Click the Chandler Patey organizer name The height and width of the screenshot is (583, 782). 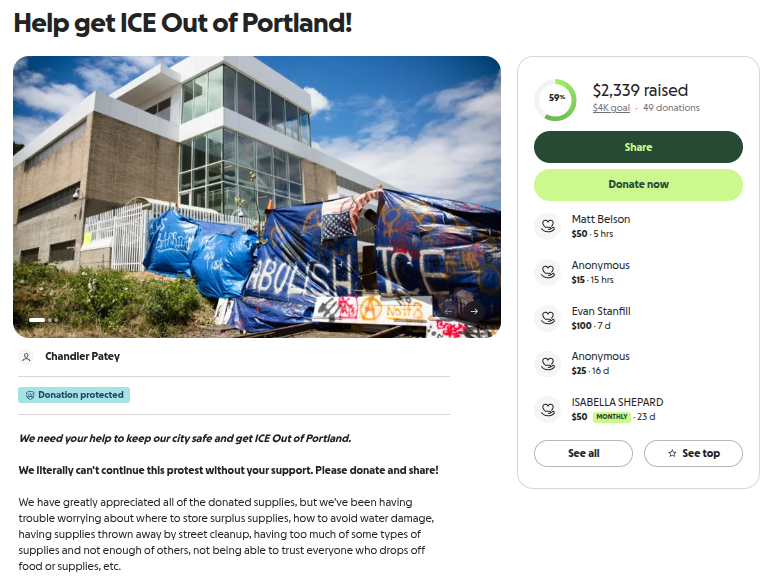82,356
